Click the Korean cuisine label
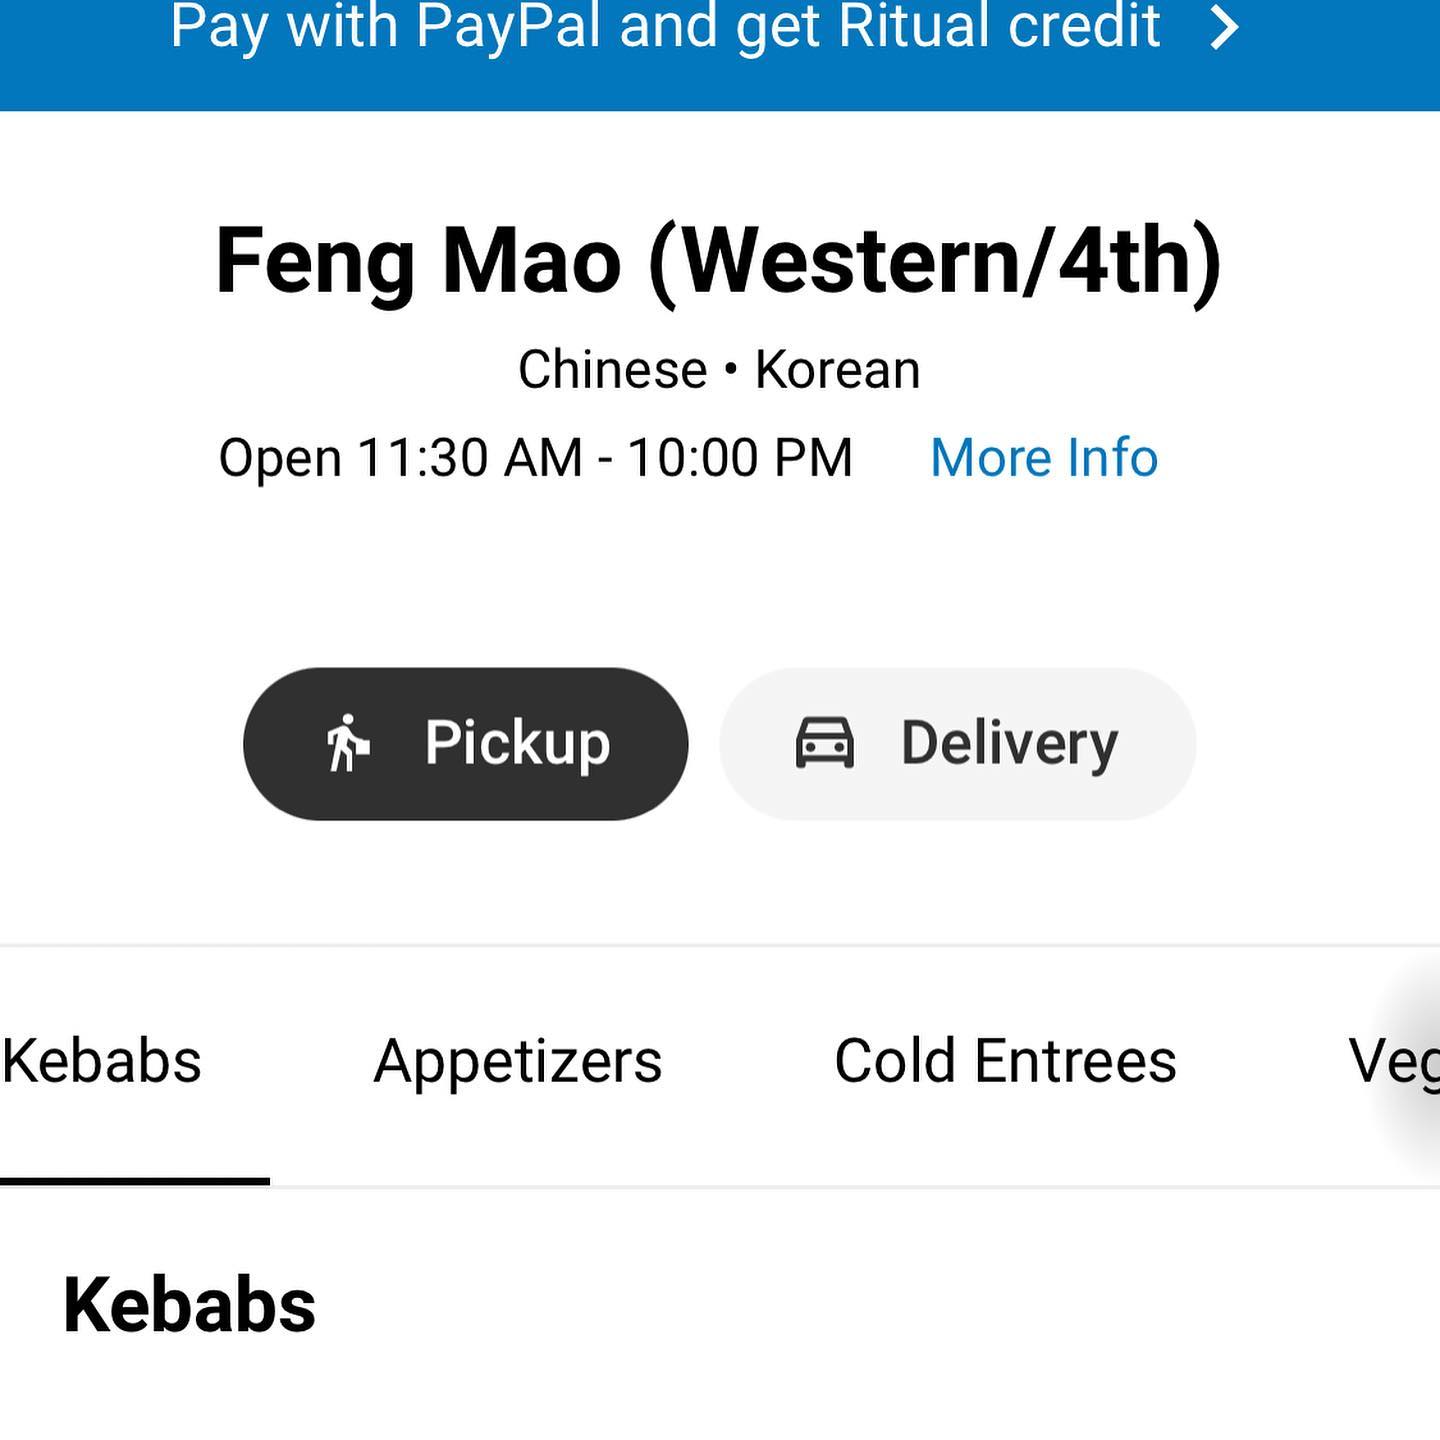The height and width of the screenshot is (1440, 1440). pyautogui.click(x=837, y=370)
